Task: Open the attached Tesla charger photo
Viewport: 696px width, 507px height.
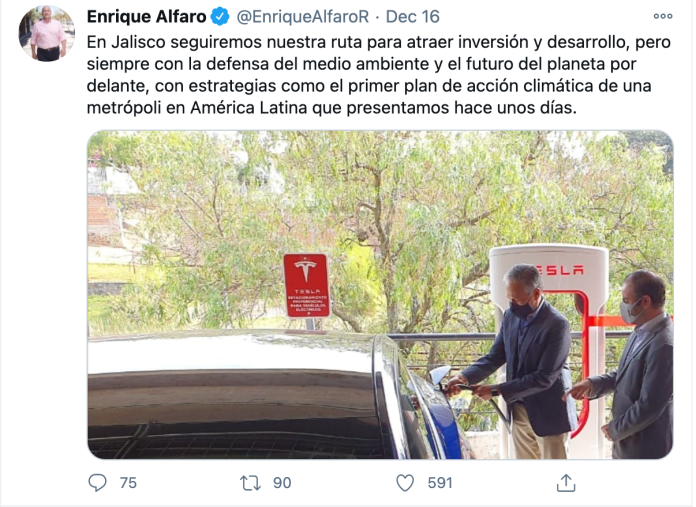Action: tap(380, 295)
